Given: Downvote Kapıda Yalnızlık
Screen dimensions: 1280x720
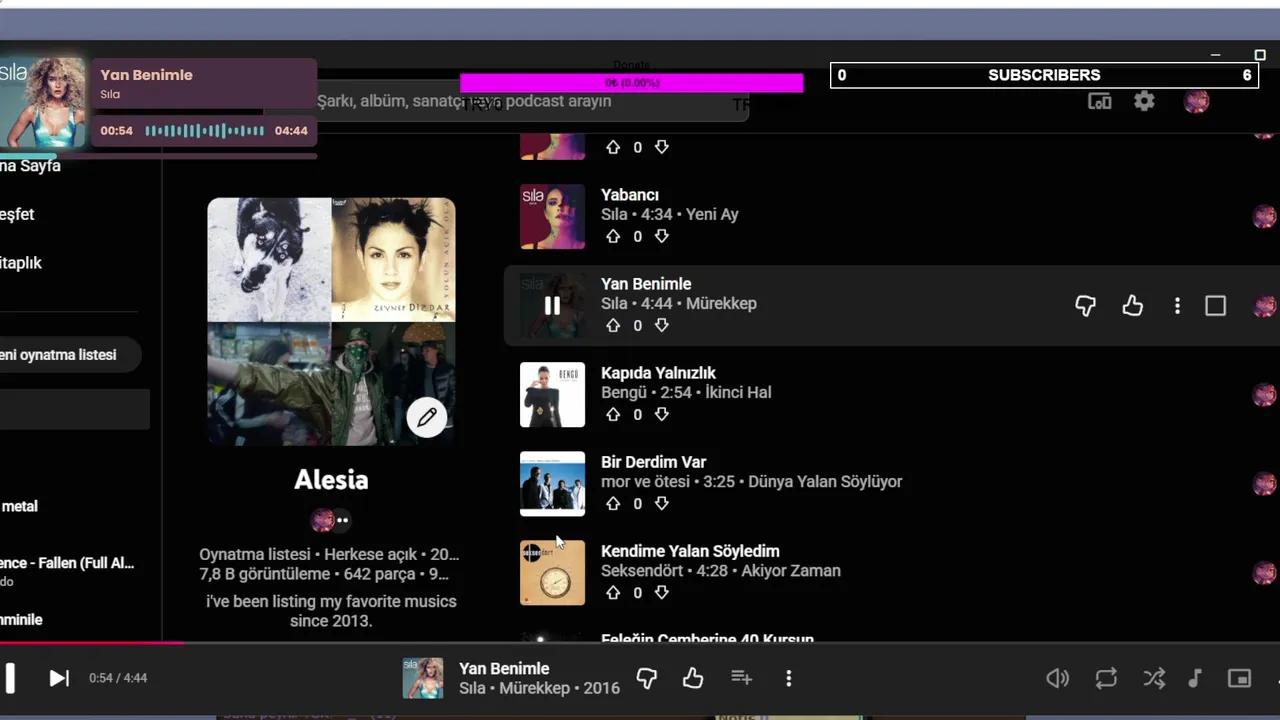Looking at the screenshot, I should 661,415.
